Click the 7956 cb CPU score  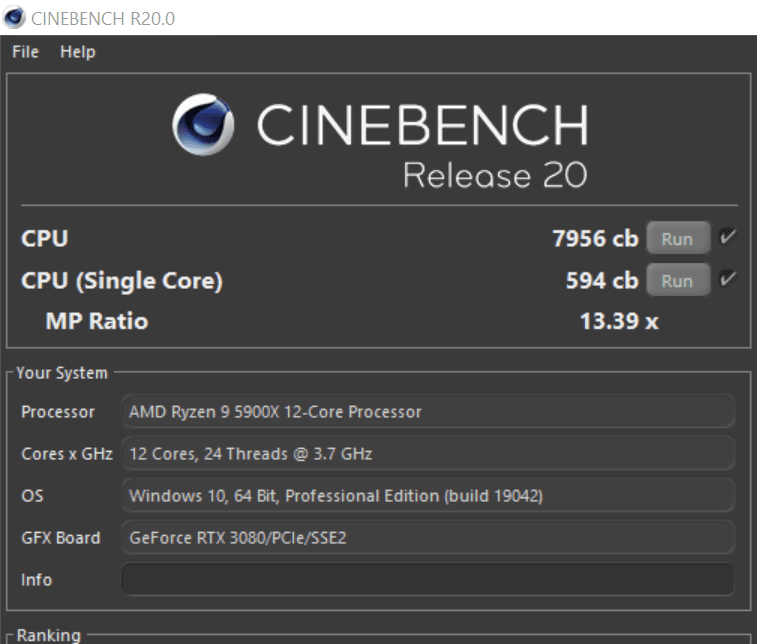point(595,238)
